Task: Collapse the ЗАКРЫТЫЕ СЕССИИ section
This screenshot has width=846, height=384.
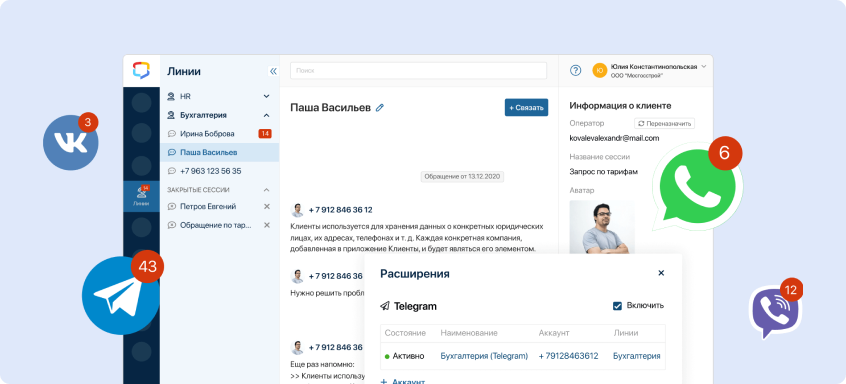Action: tap(266, 190)
